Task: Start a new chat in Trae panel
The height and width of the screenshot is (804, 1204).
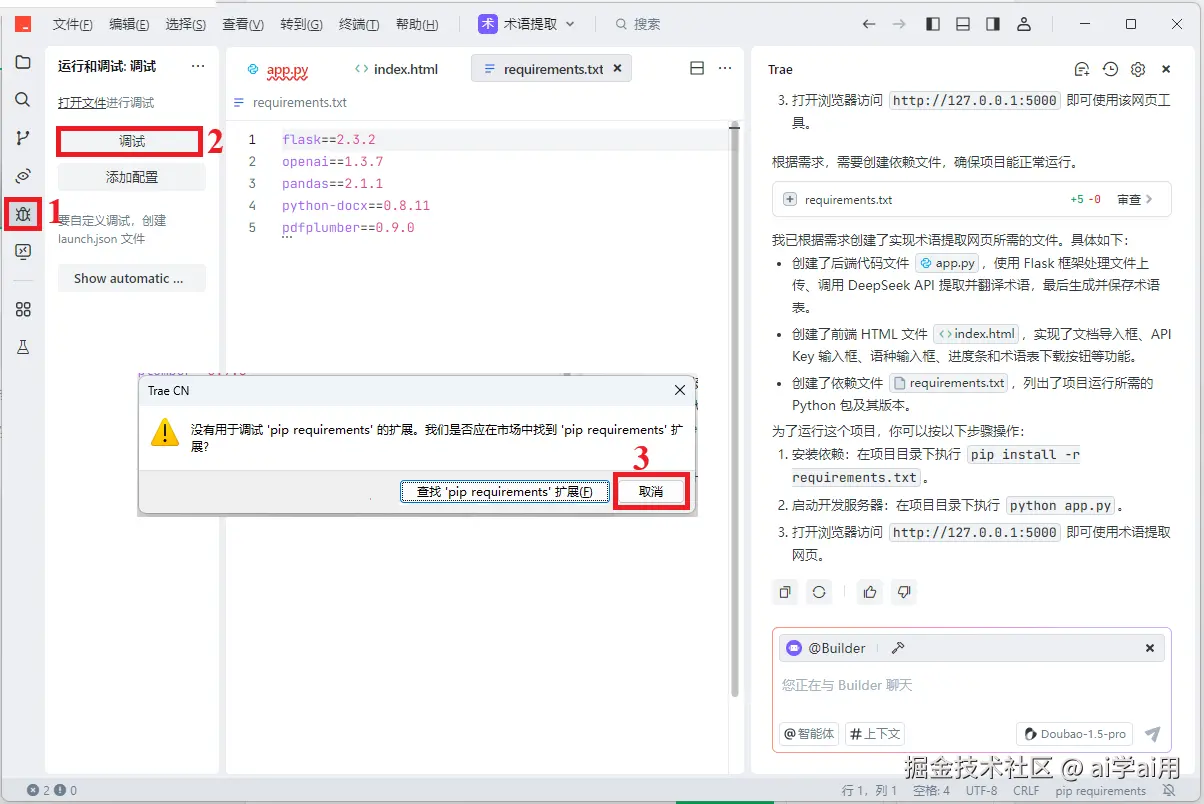Action: [x=1081, y=69]
